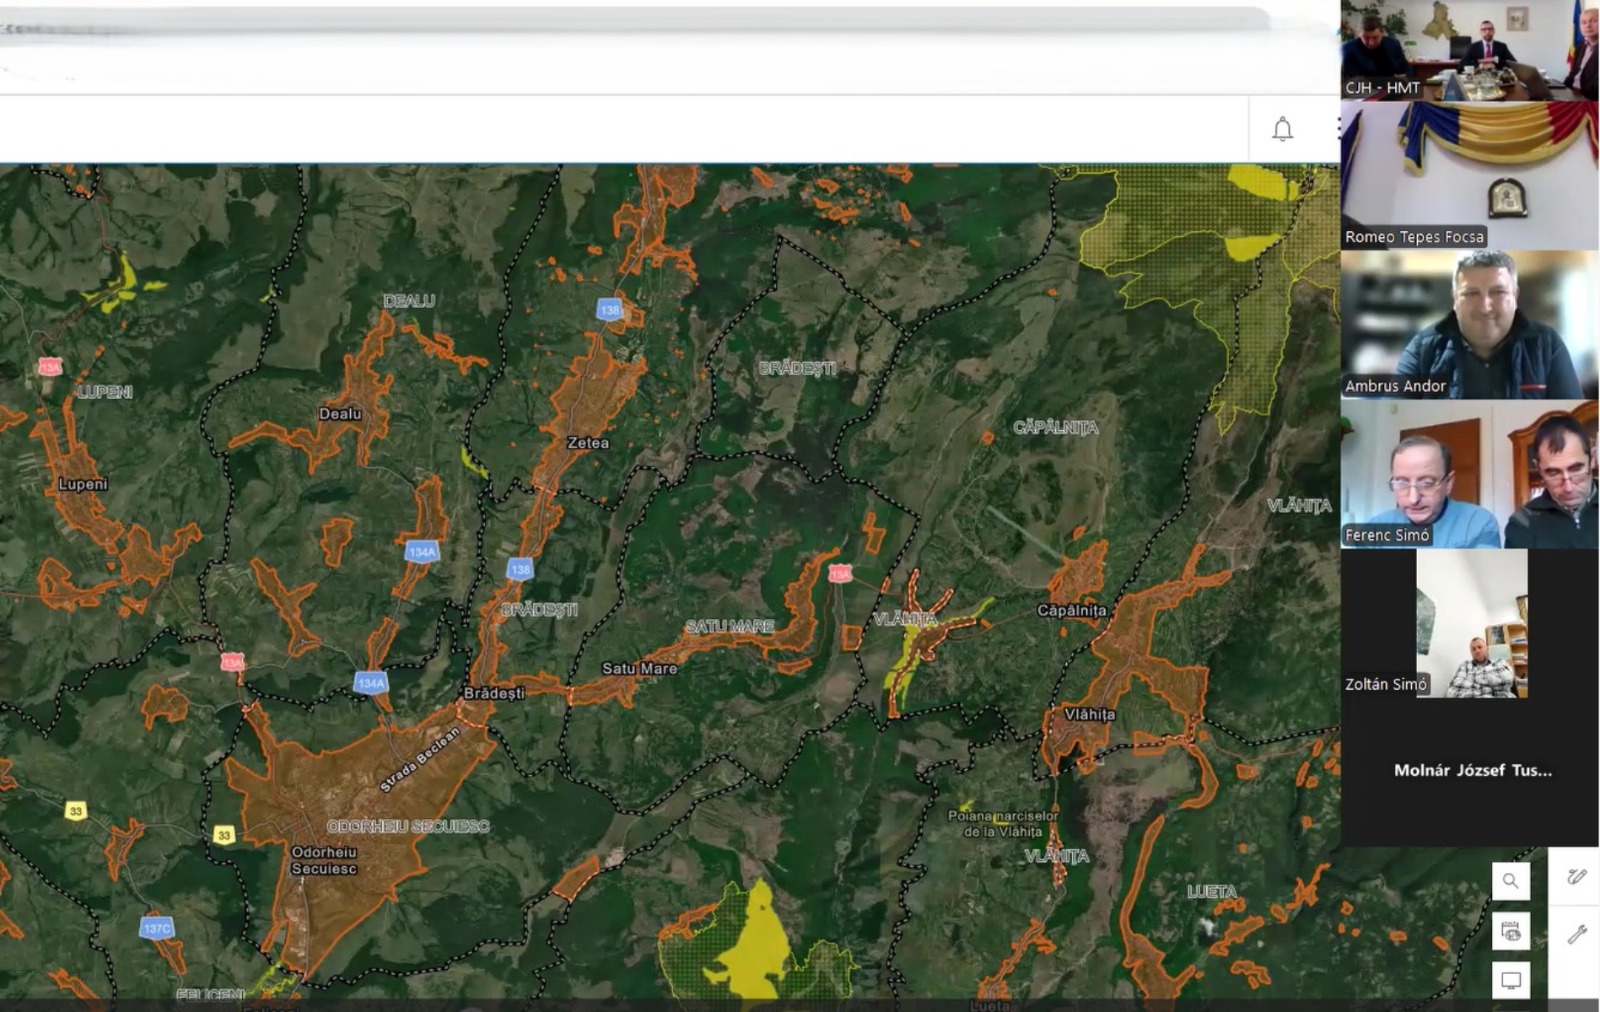
Task: Click Strada Beclean street label
Action: [x=420, y=759]
